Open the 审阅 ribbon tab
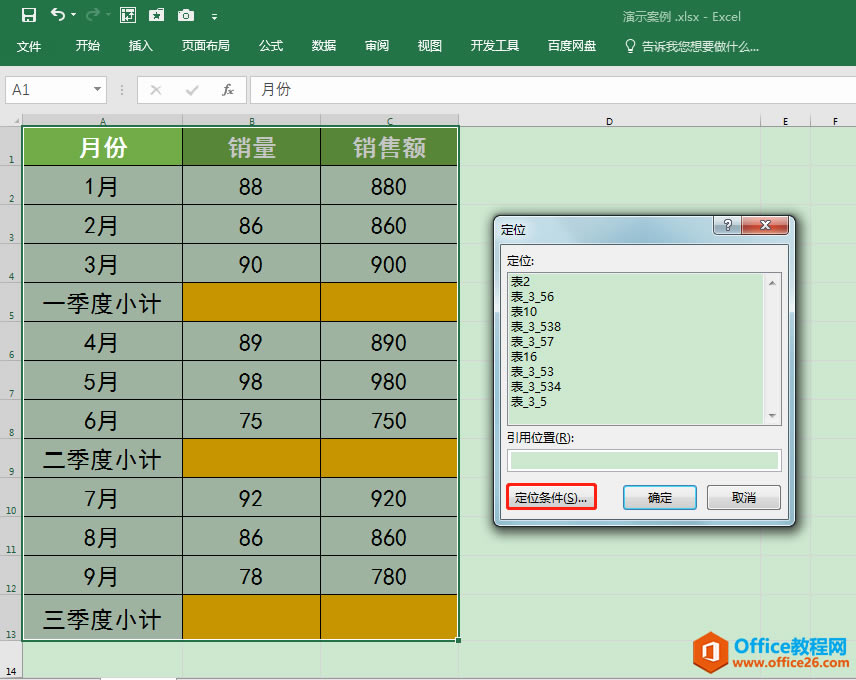The image size is (856, 680). point(377,45)
